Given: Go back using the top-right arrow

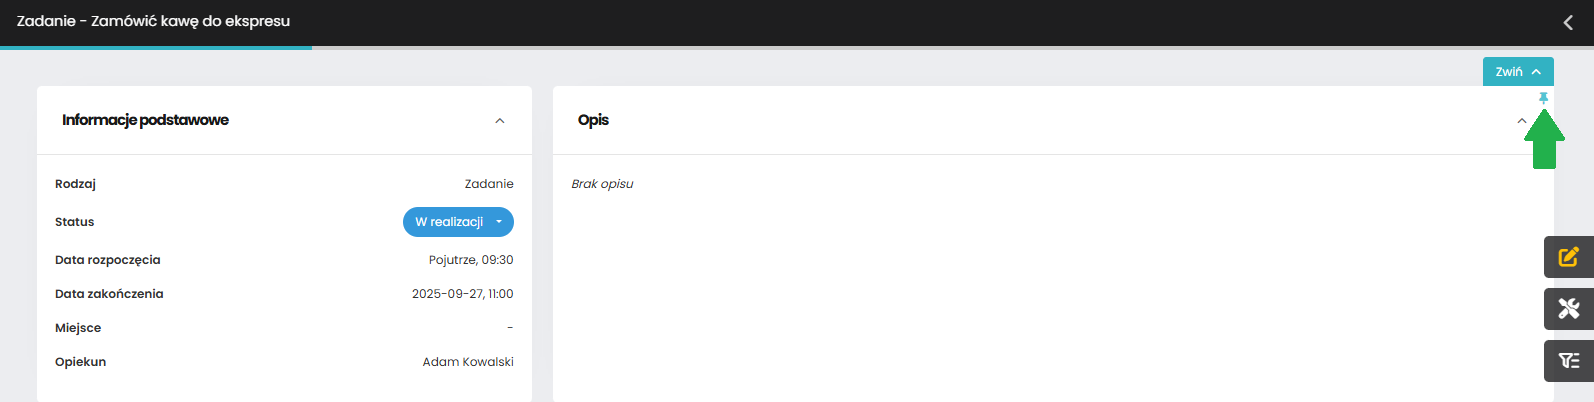Looking at the screenshot, I should (x=1568, y=22).
